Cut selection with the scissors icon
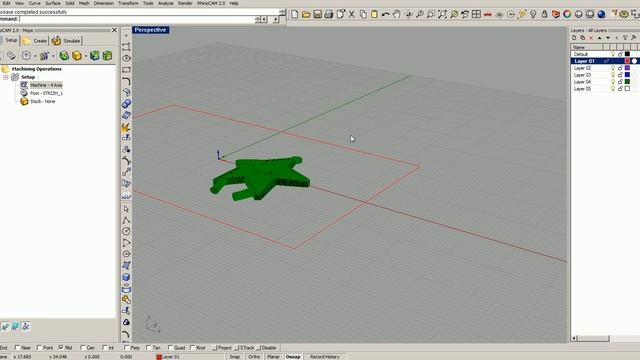This screenshot has width=640, height=360. [351, 15]
